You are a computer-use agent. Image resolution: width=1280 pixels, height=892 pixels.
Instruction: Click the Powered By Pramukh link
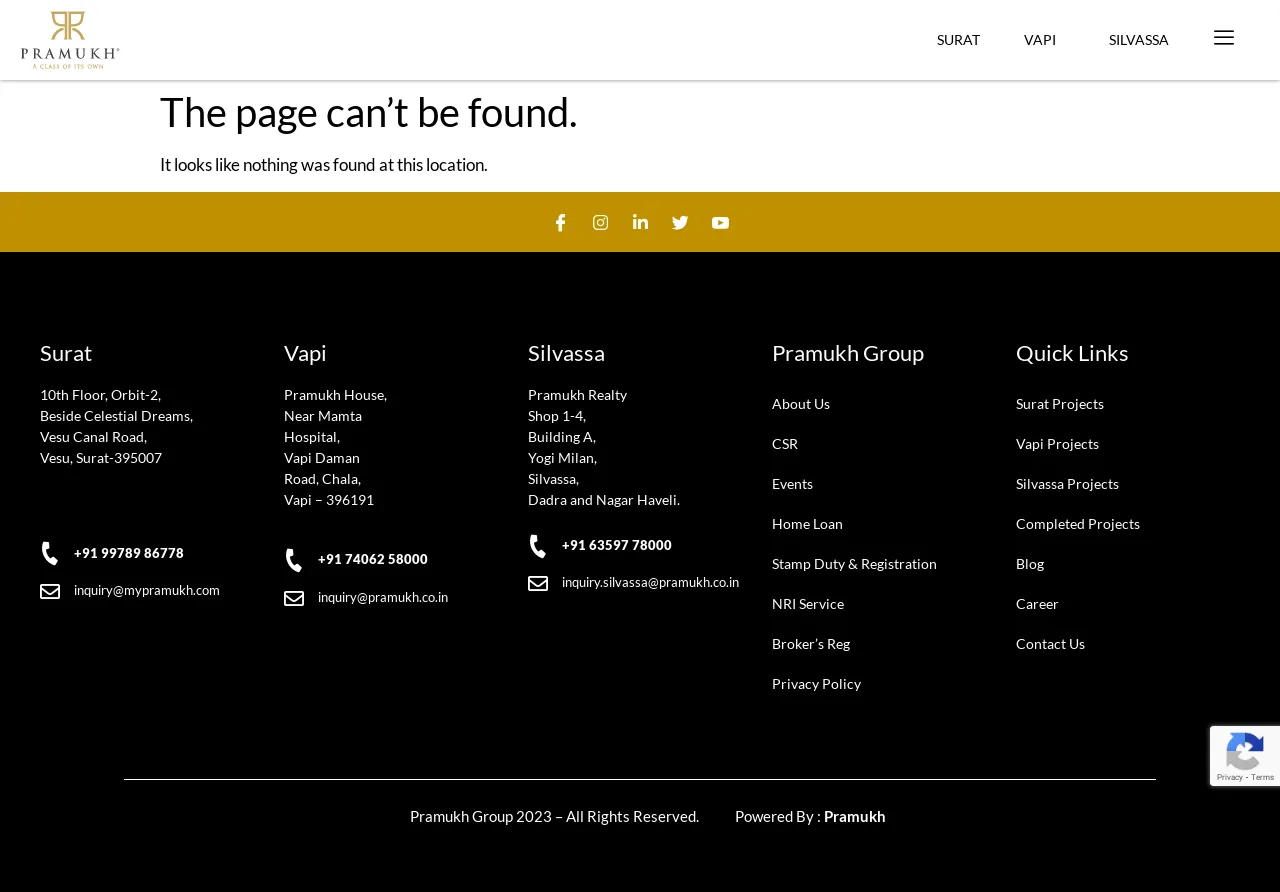(x=854, y=816)
